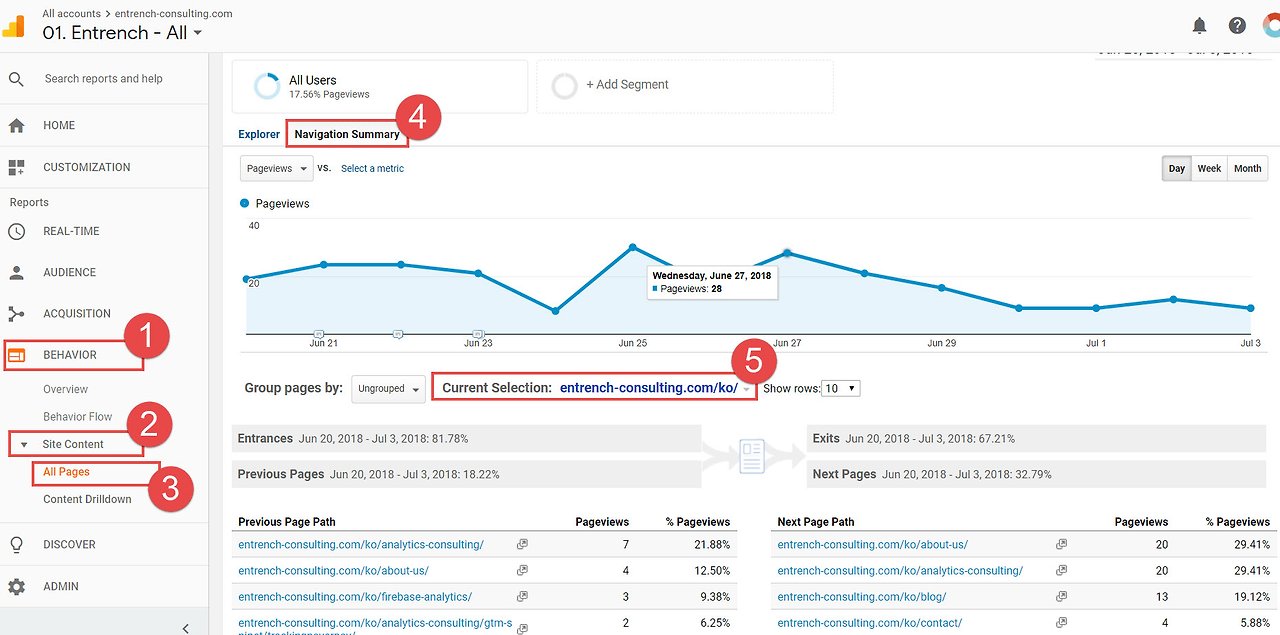Switch chart granularity to Day
Viewport: 1280px width, 635px height.
tap(1177, 169)
